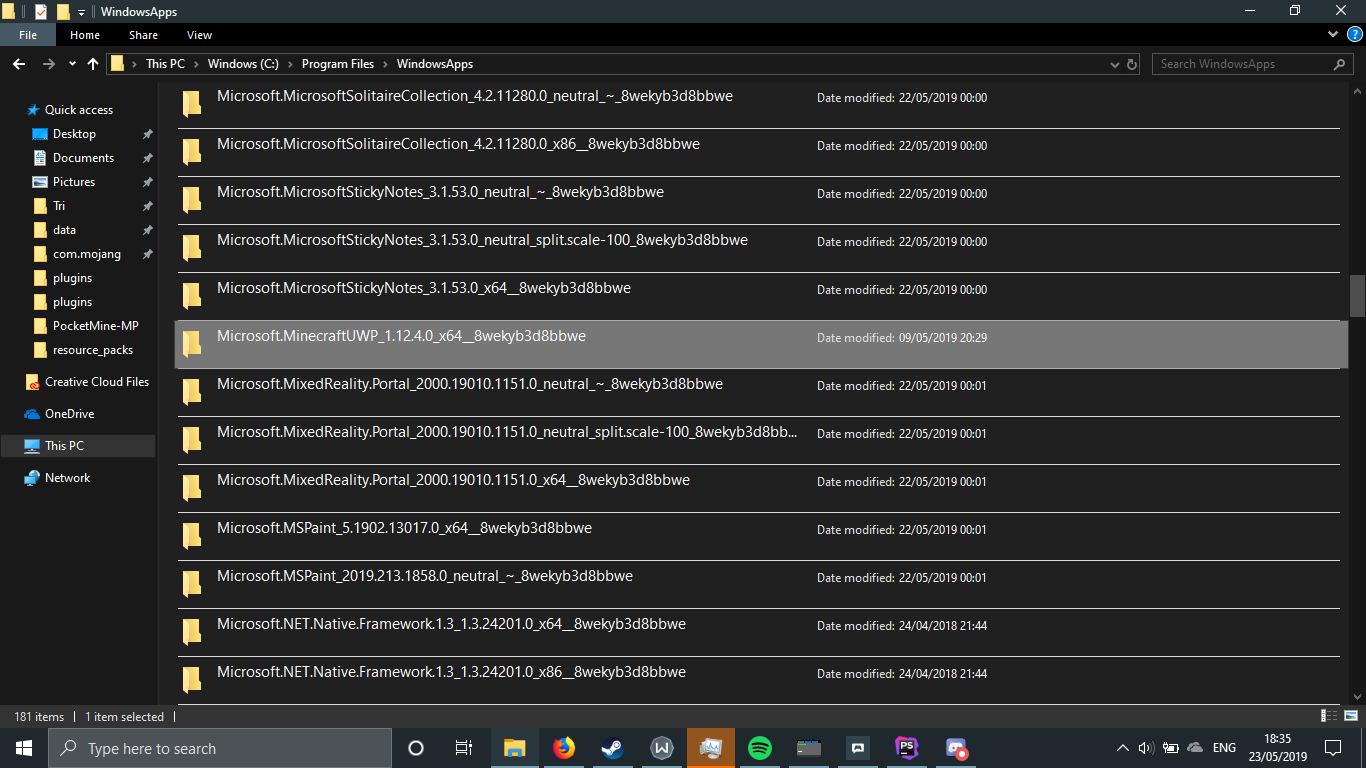Open the Customize Quick Access Toolbar dropdown
The height and width of the screenshot is (768, 1366).
point(82,12)
